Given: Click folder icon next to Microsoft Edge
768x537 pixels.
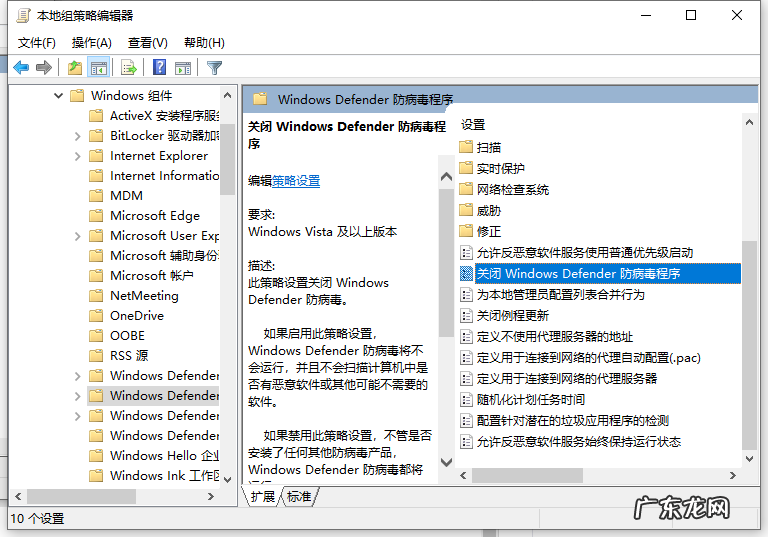Looking at the screenshot, I should click(96, 216).
